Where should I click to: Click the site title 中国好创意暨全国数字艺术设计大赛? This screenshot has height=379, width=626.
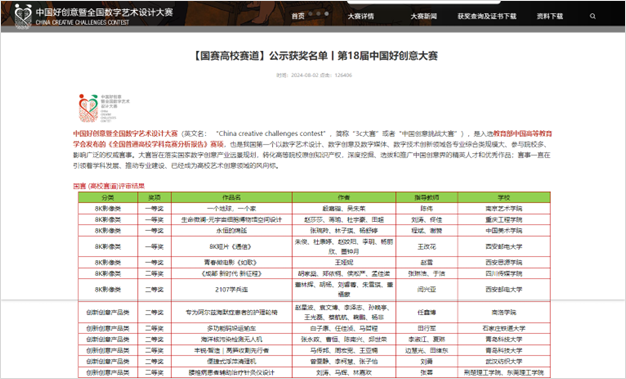pyautogui.click(x=104, y=12)
